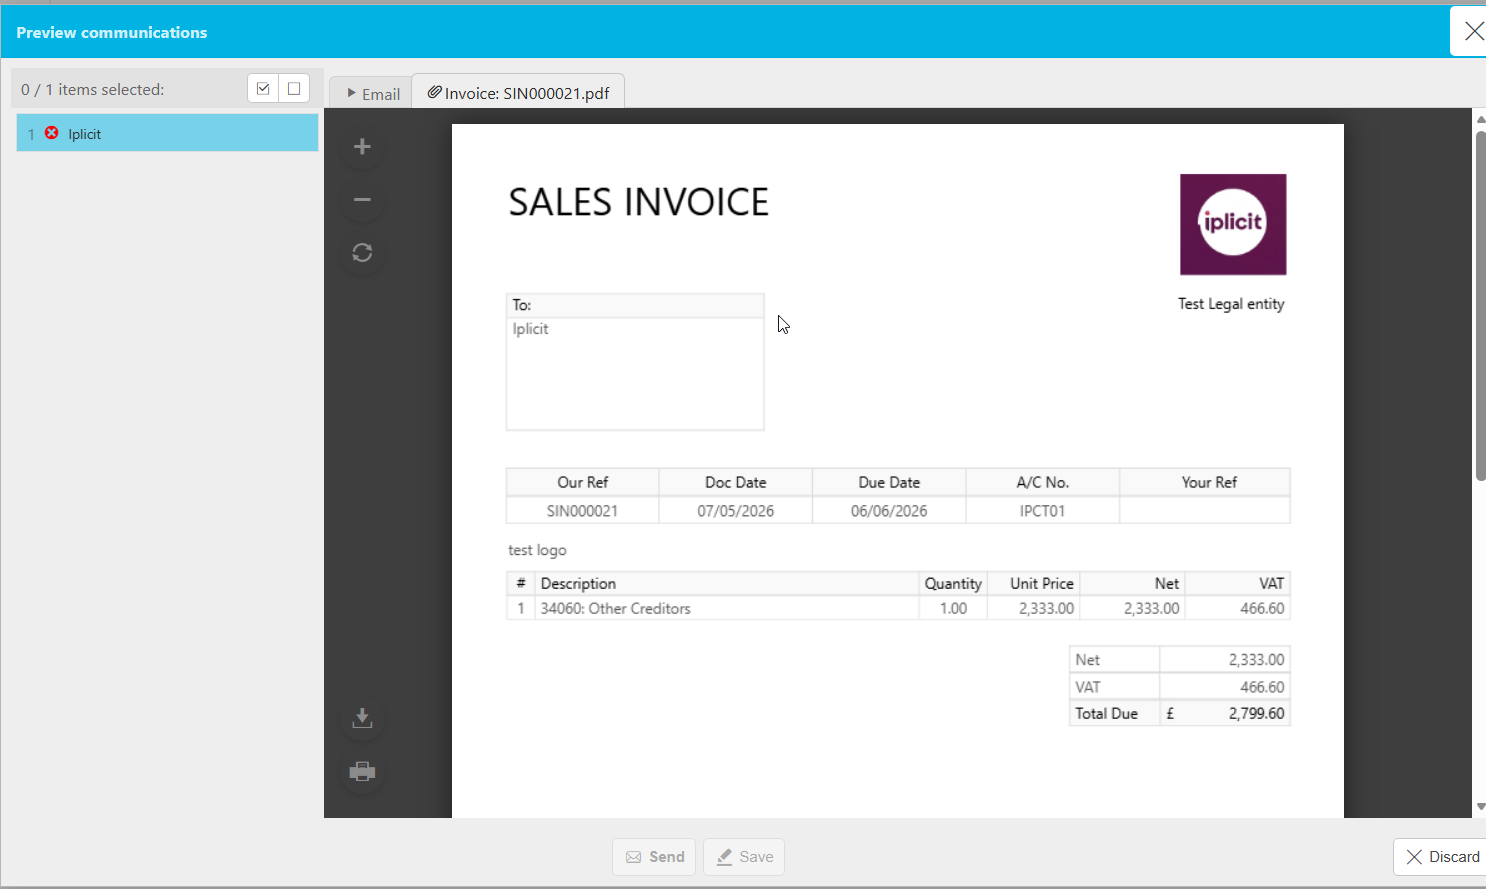Click the vertical scrollbar of the preview
Screen dimensions: 1486x889
pos(1480,306)
